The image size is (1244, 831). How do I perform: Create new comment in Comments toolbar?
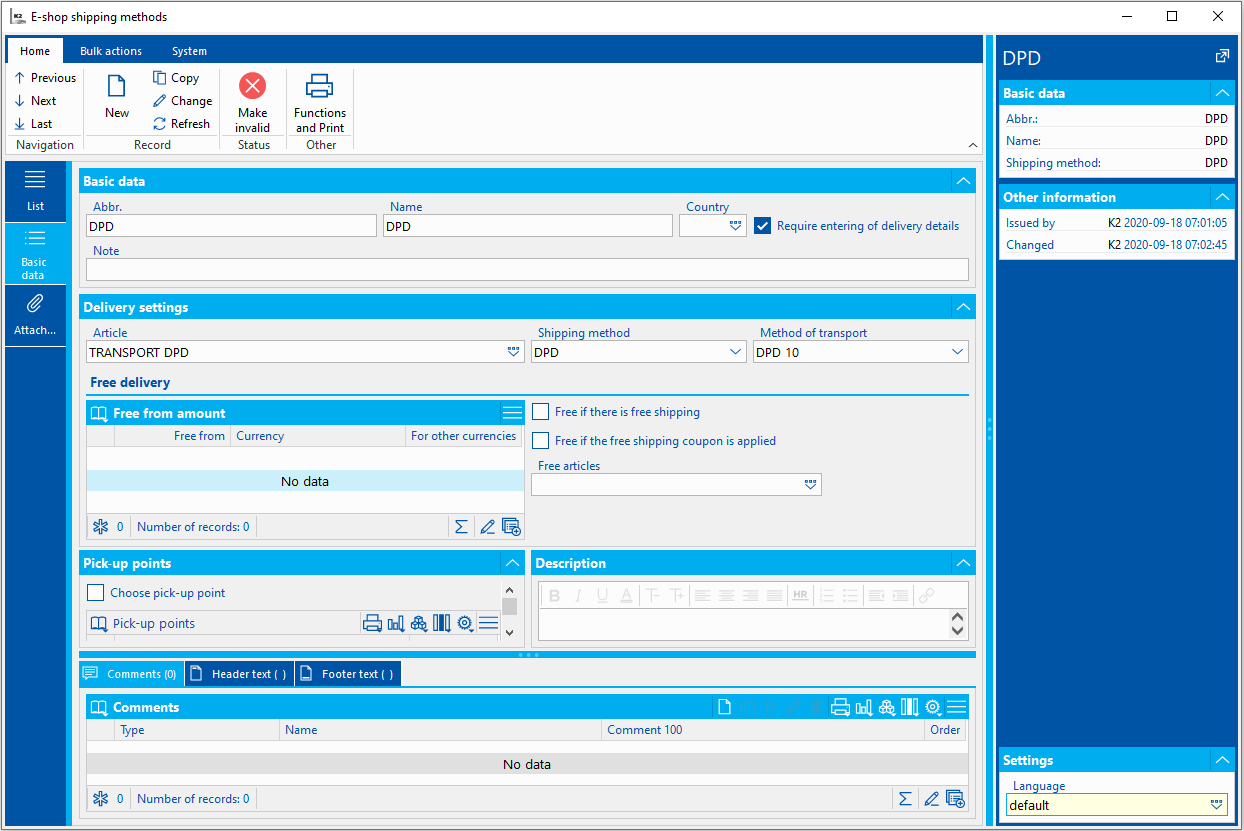coord(725,707)
